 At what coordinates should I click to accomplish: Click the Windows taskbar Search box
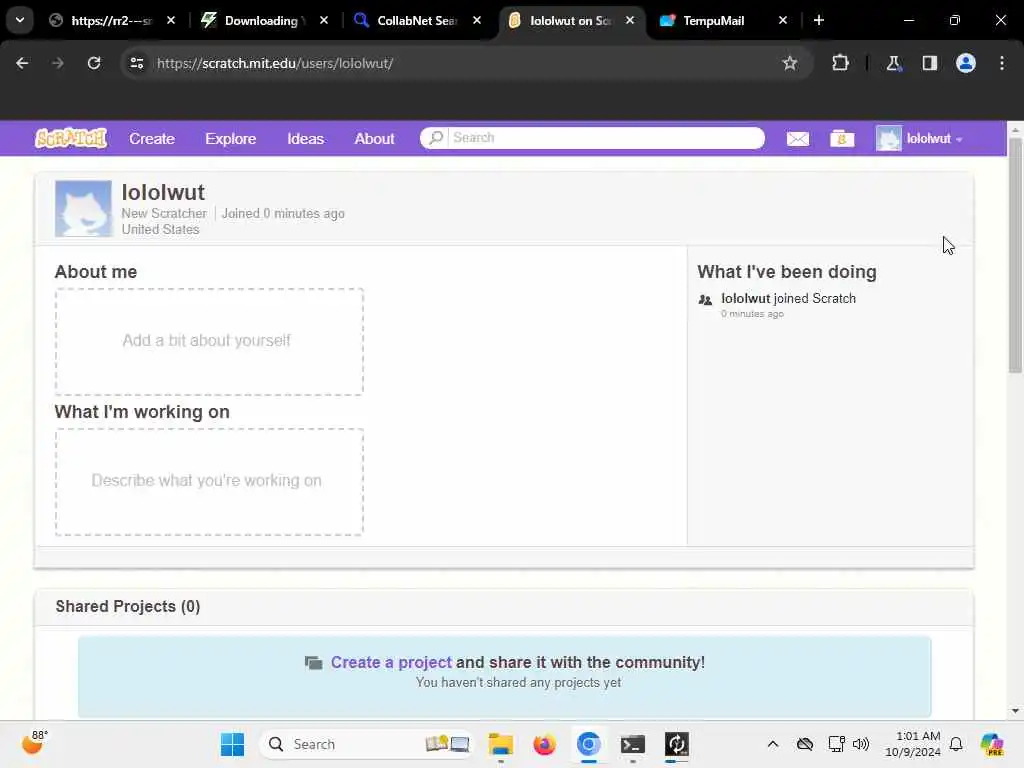coord(366,744)
